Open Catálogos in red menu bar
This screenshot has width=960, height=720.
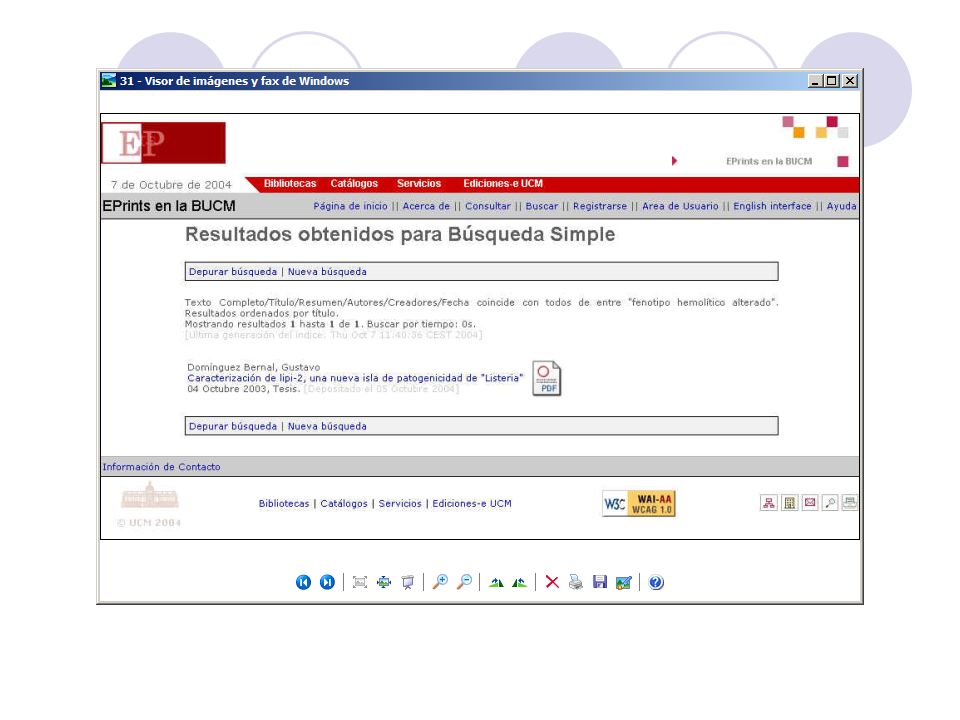point(354,184)
